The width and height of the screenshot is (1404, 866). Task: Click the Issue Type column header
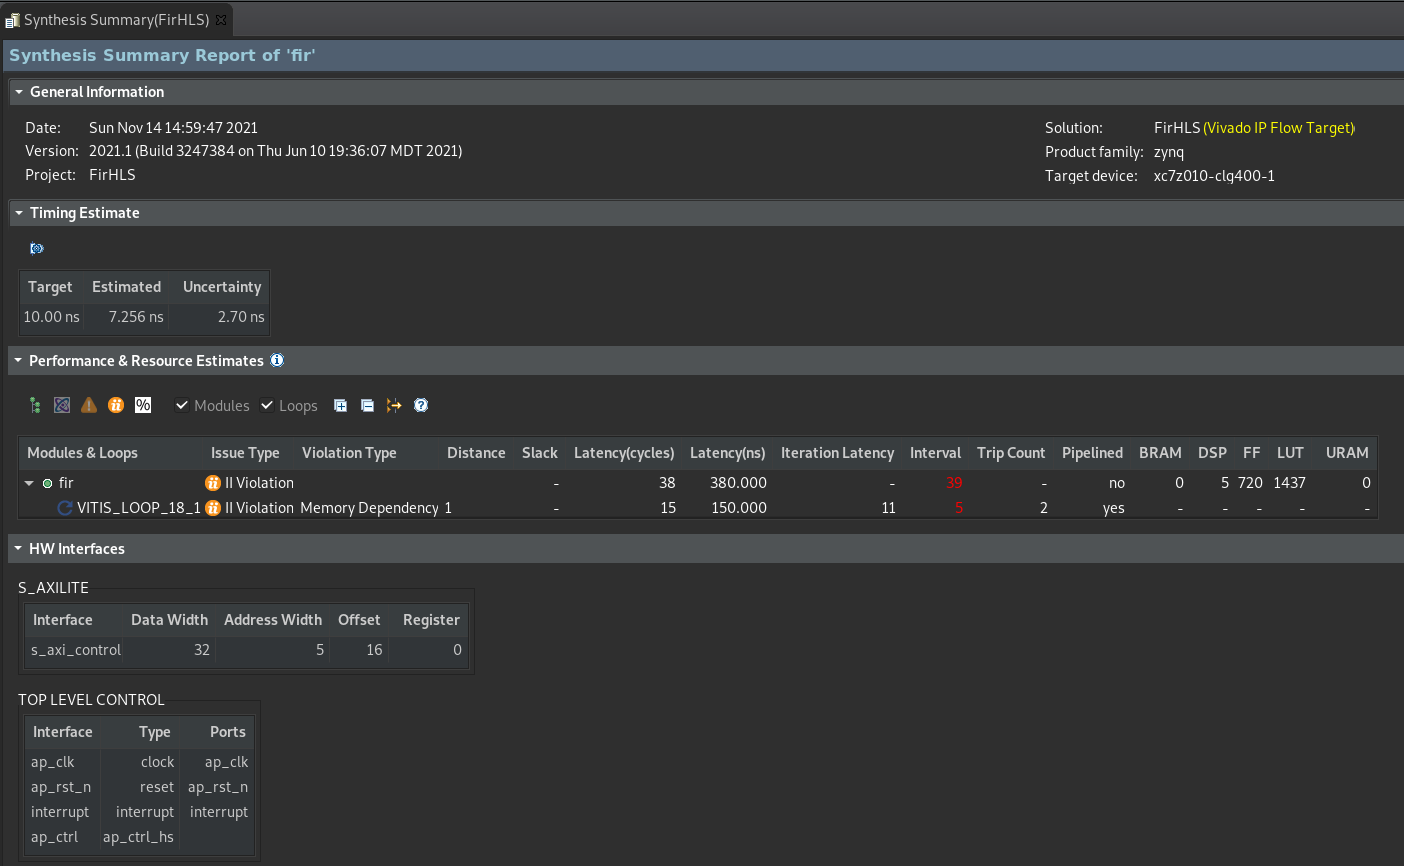[245, 453]
